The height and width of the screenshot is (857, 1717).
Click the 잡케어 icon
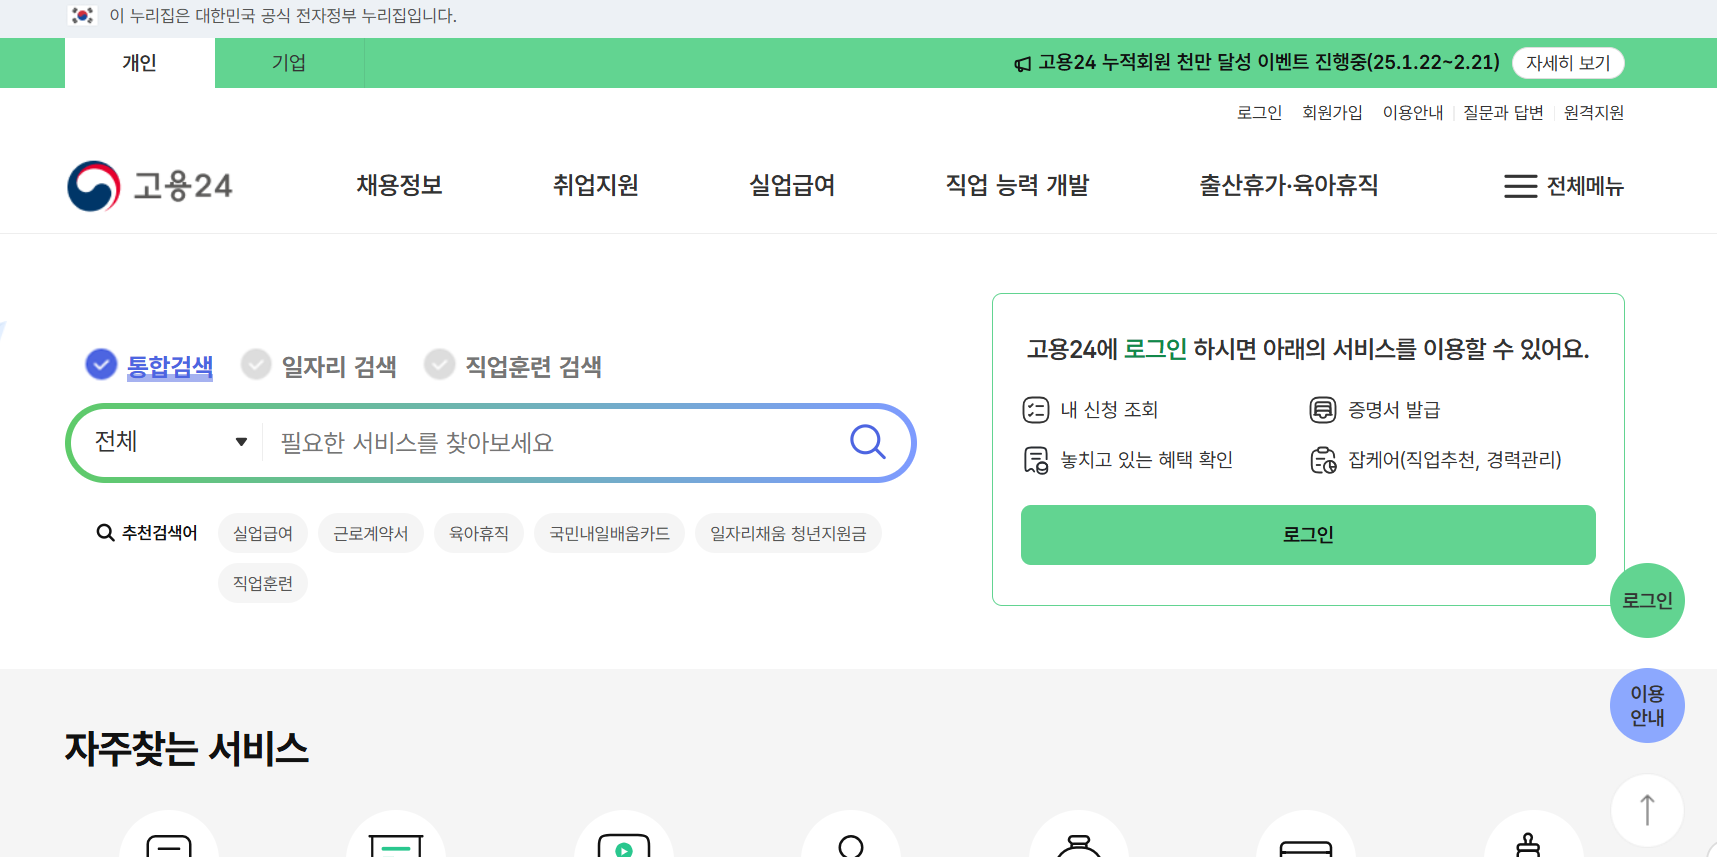1323,460
